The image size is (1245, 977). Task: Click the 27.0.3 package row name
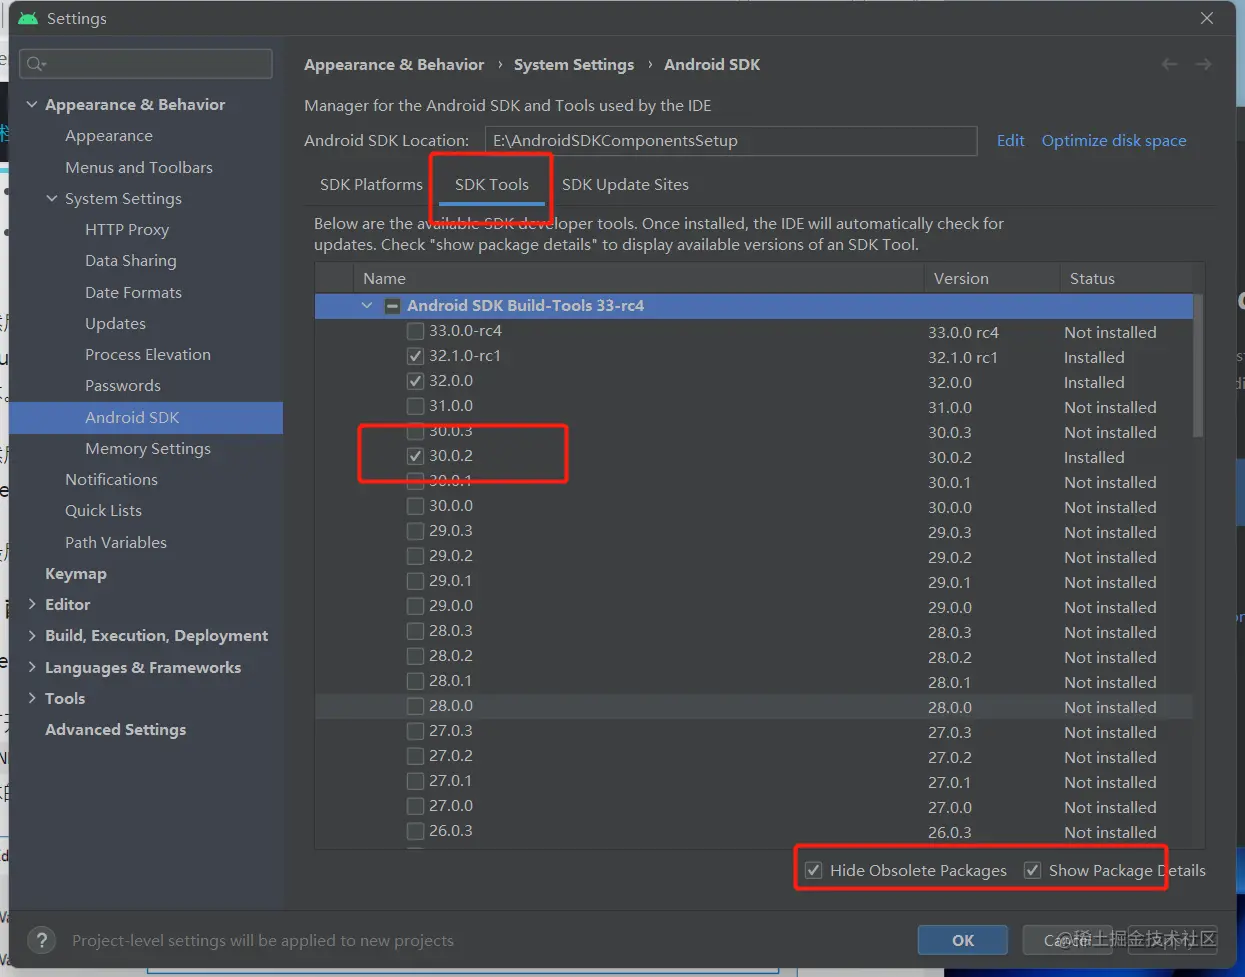click(x=450, y=731)
